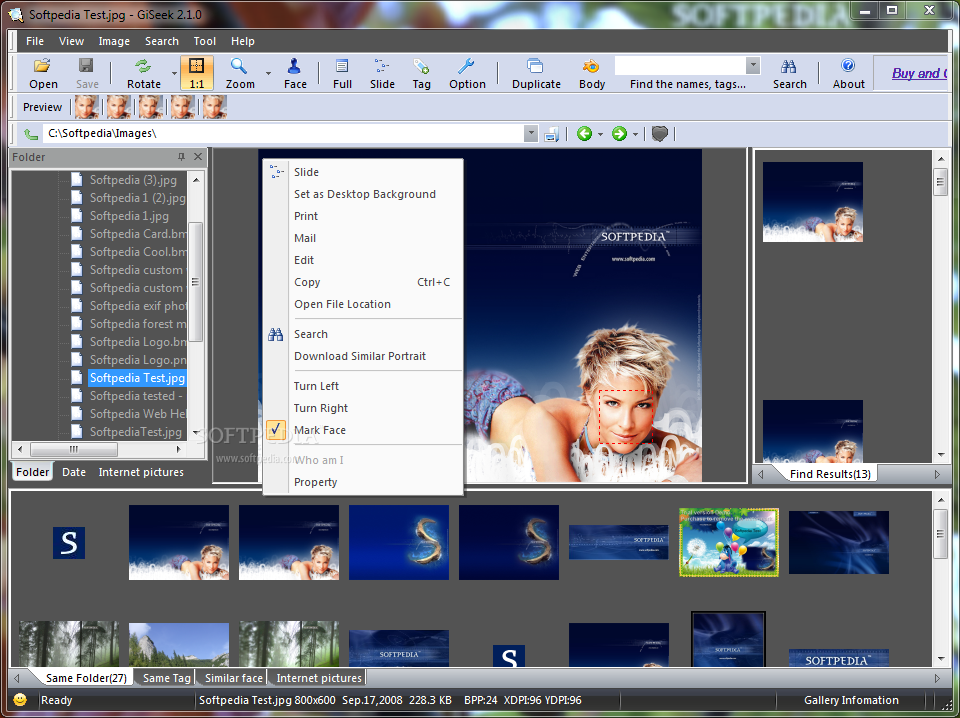Choose Set as Desktop Background
The width and height of the screenshot is (960, 718).
tap(365, 194)
